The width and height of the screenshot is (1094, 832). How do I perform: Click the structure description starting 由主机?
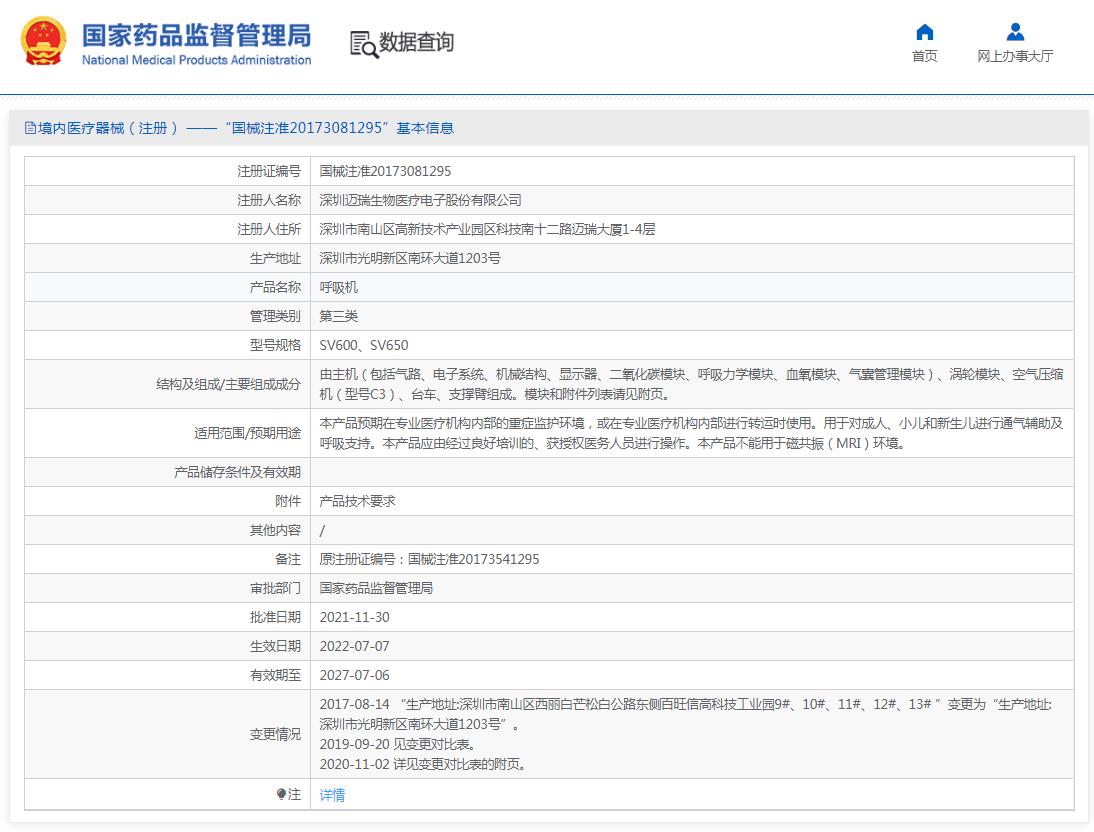click(x=691, y=384)
